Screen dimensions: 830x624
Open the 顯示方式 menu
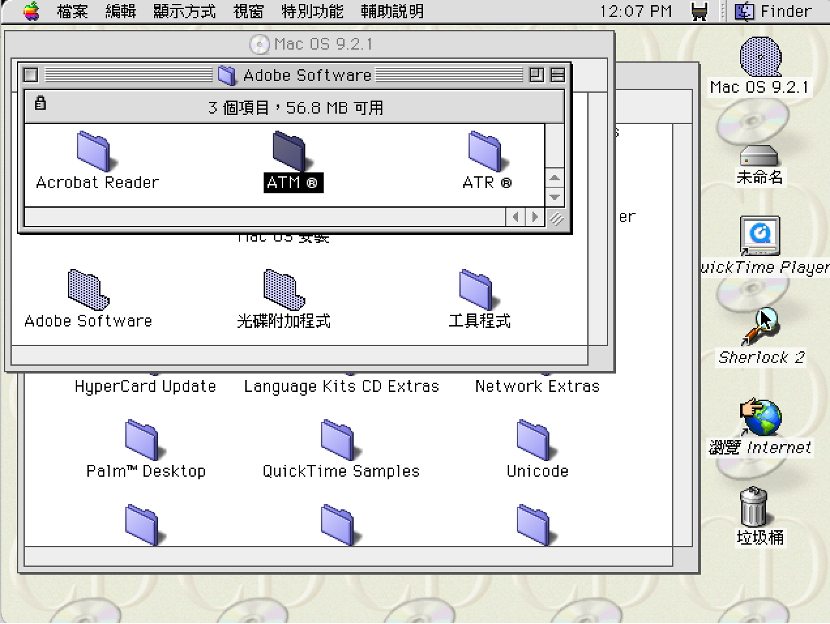pos(184,11)
